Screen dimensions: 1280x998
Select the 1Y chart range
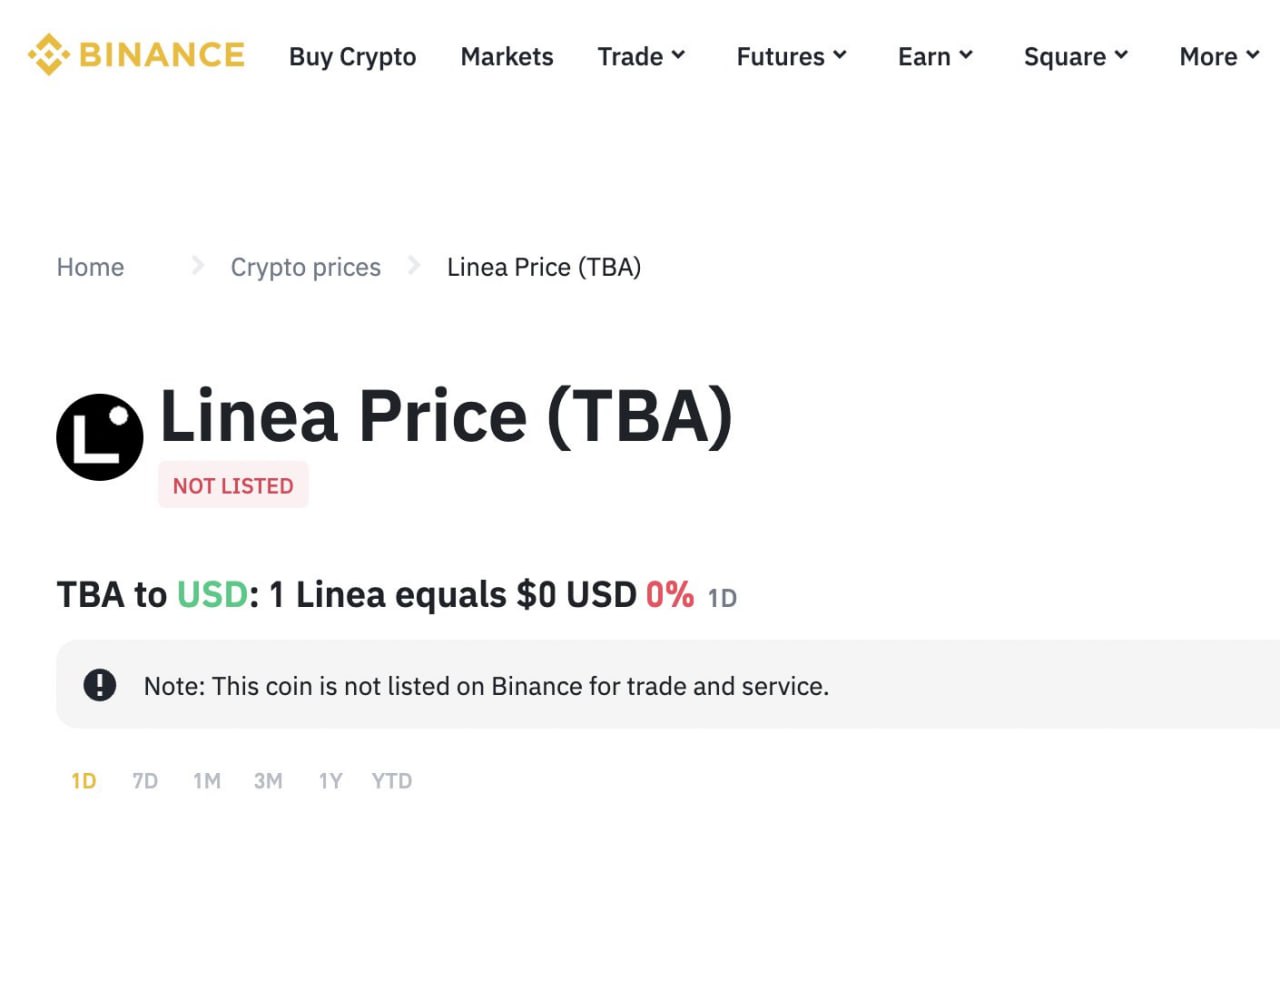(330, 781)
